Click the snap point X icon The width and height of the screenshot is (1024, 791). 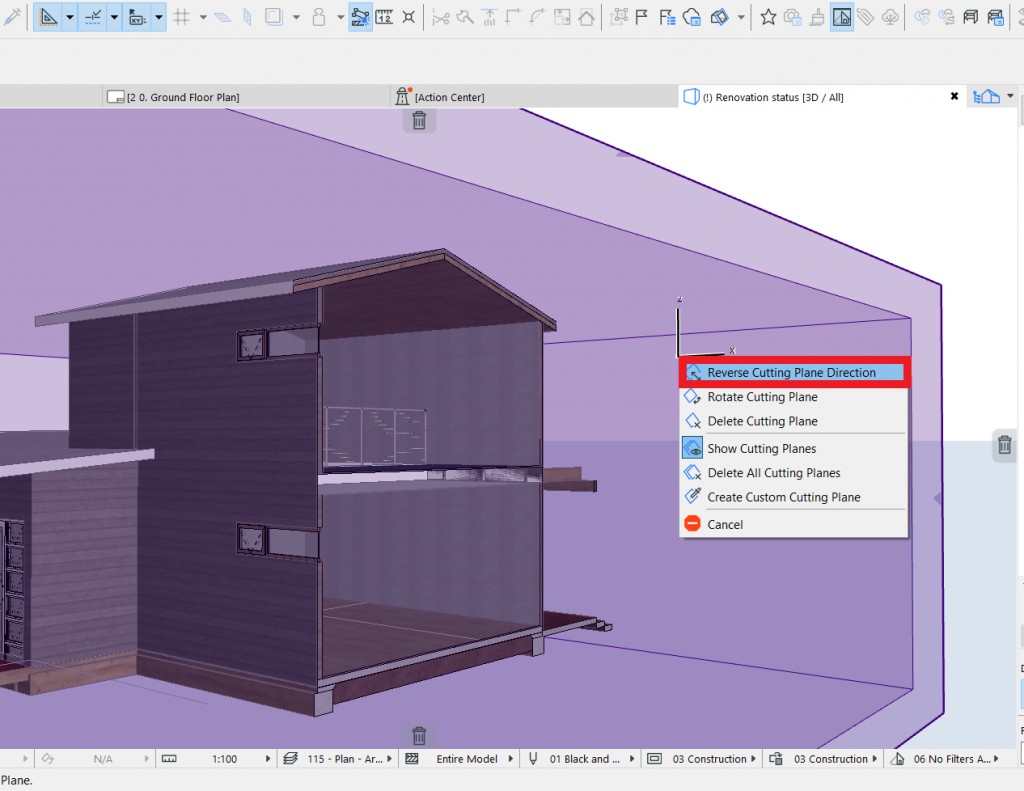(409, 17)
